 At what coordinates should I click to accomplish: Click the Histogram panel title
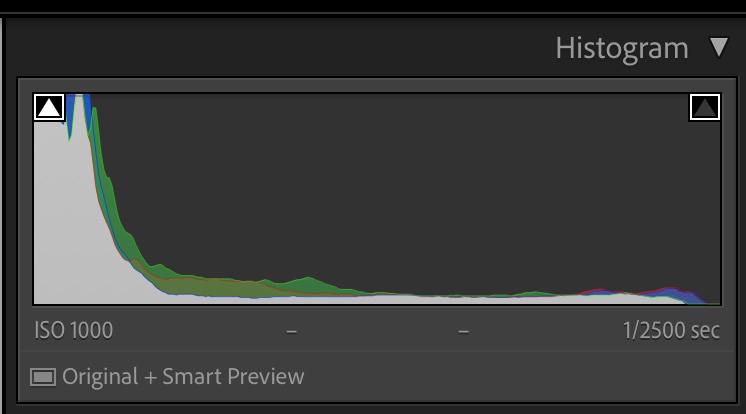[x=622, y=49]
